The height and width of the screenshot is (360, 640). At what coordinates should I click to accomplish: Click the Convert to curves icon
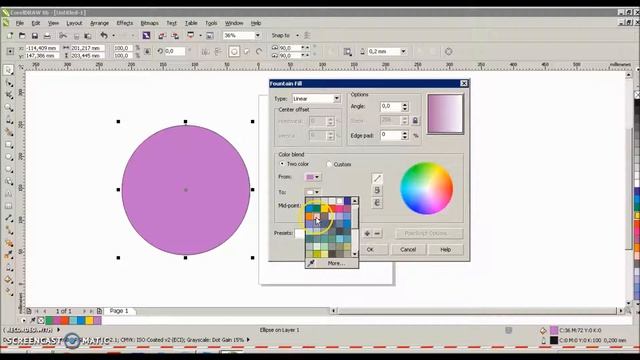(449, 51)
